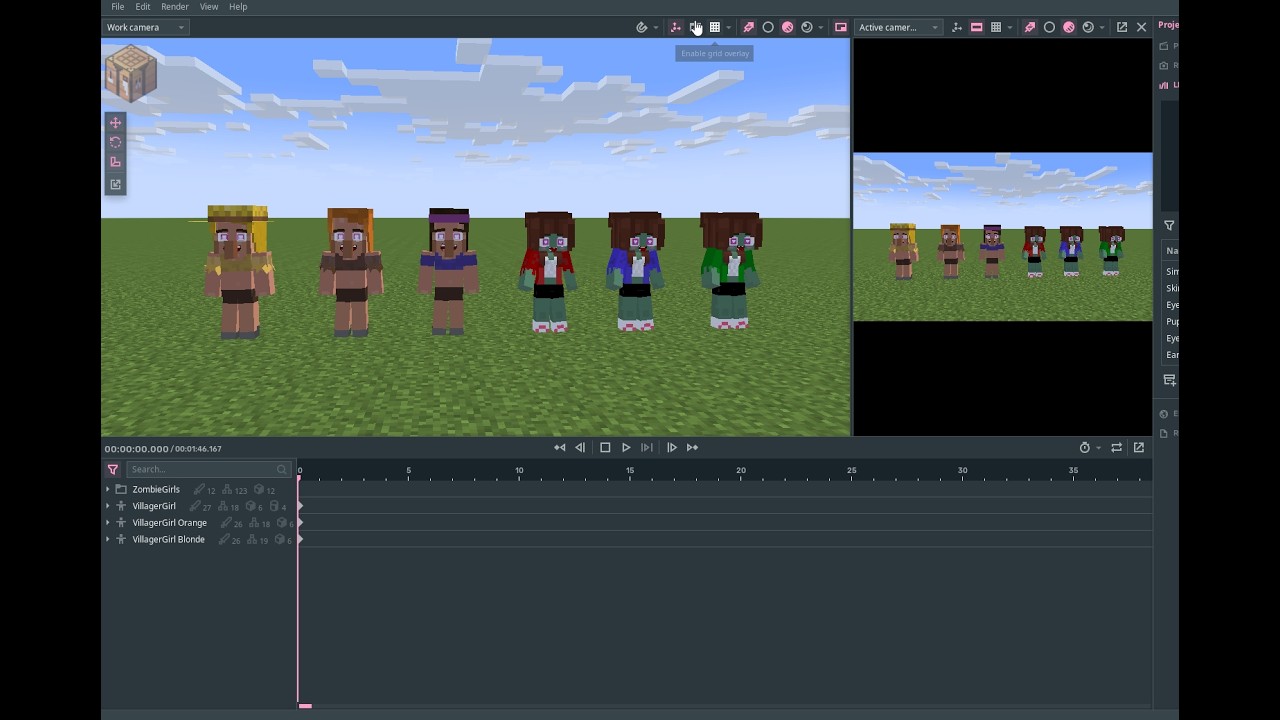Enable grid overlay in Active camera view
1280x720 pixels.
pyautogui.click(x=996, y=27)
